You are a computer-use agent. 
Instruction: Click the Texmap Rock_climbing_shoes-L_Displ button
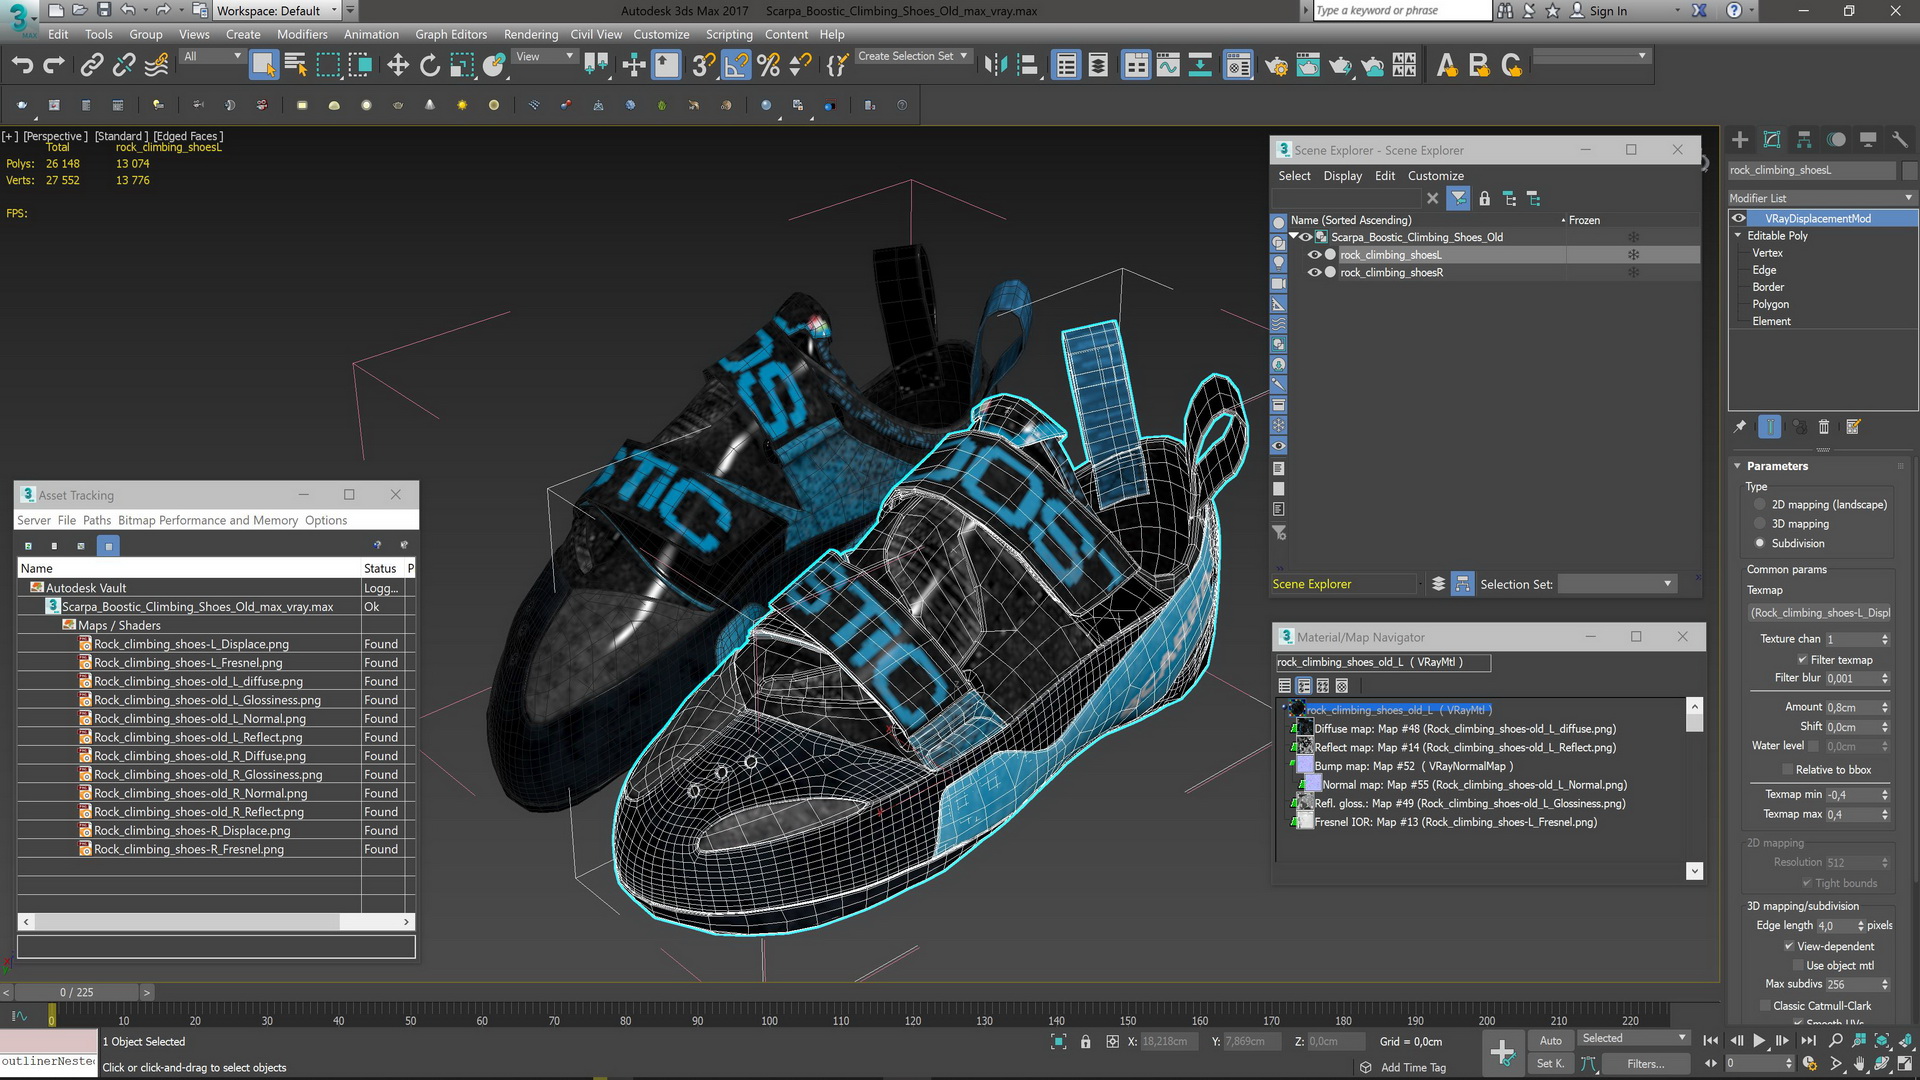(1820, 613)
